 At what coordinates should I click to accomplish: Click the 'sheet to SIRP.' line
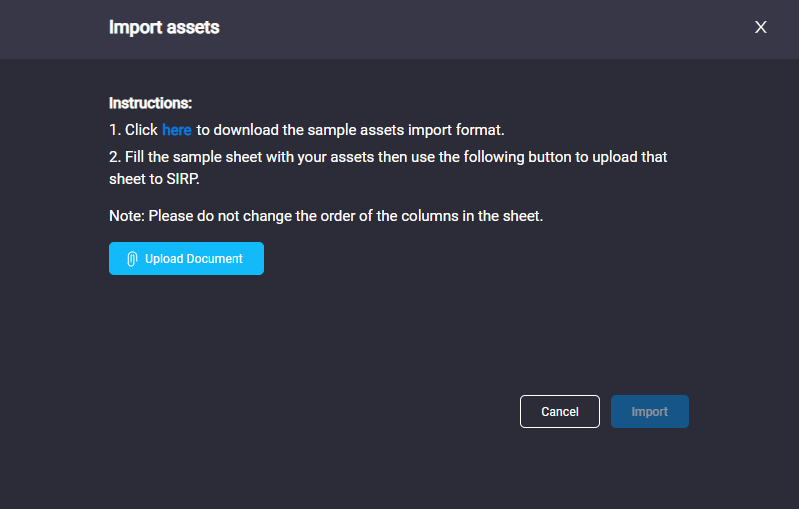(154, 179)
